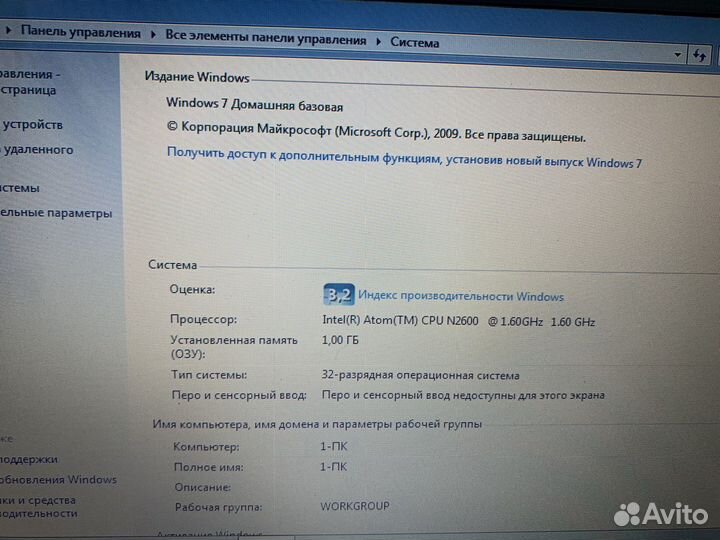The width and height of the screenshot is (720, 540).
Task: Click the Тип системы: label
Action: pyautogui.click(x=209, y=375)
